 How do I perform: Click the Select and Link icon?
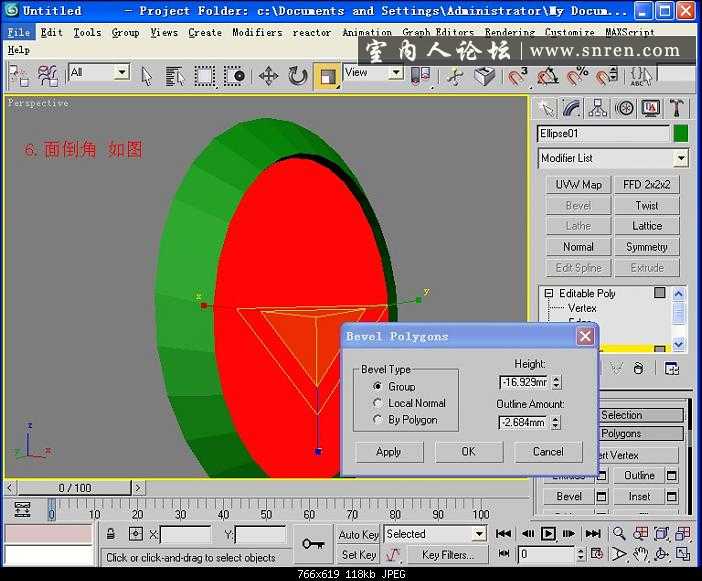click(18, 75)
